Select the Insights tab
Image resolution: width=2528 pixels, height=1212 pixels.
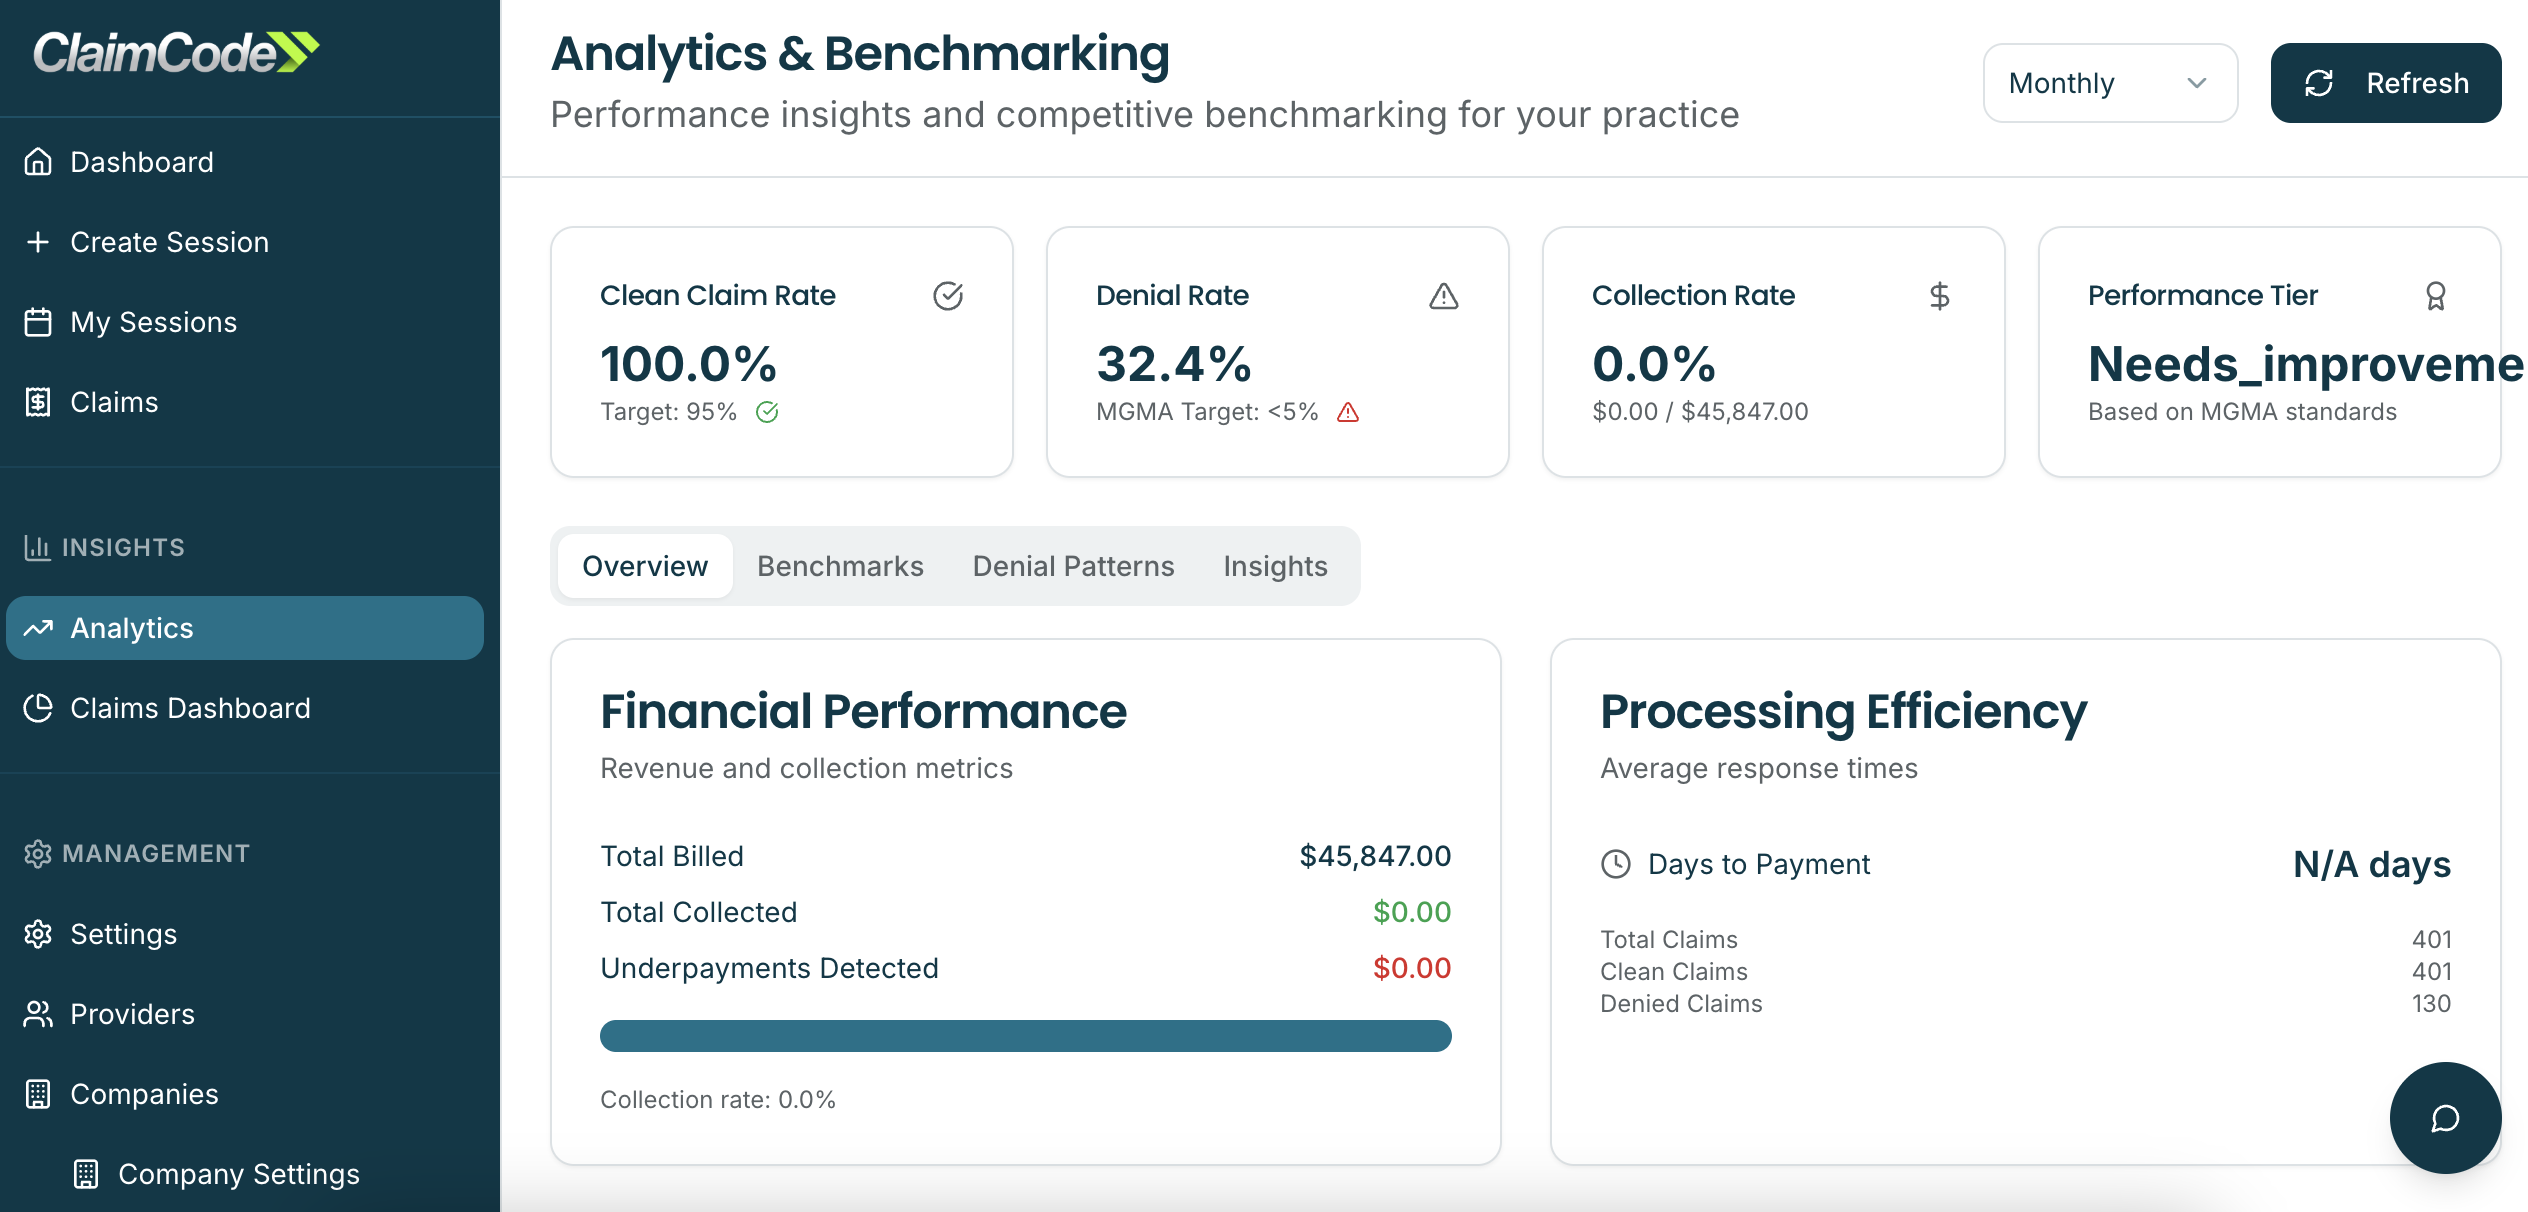(x=1275, y=566)
